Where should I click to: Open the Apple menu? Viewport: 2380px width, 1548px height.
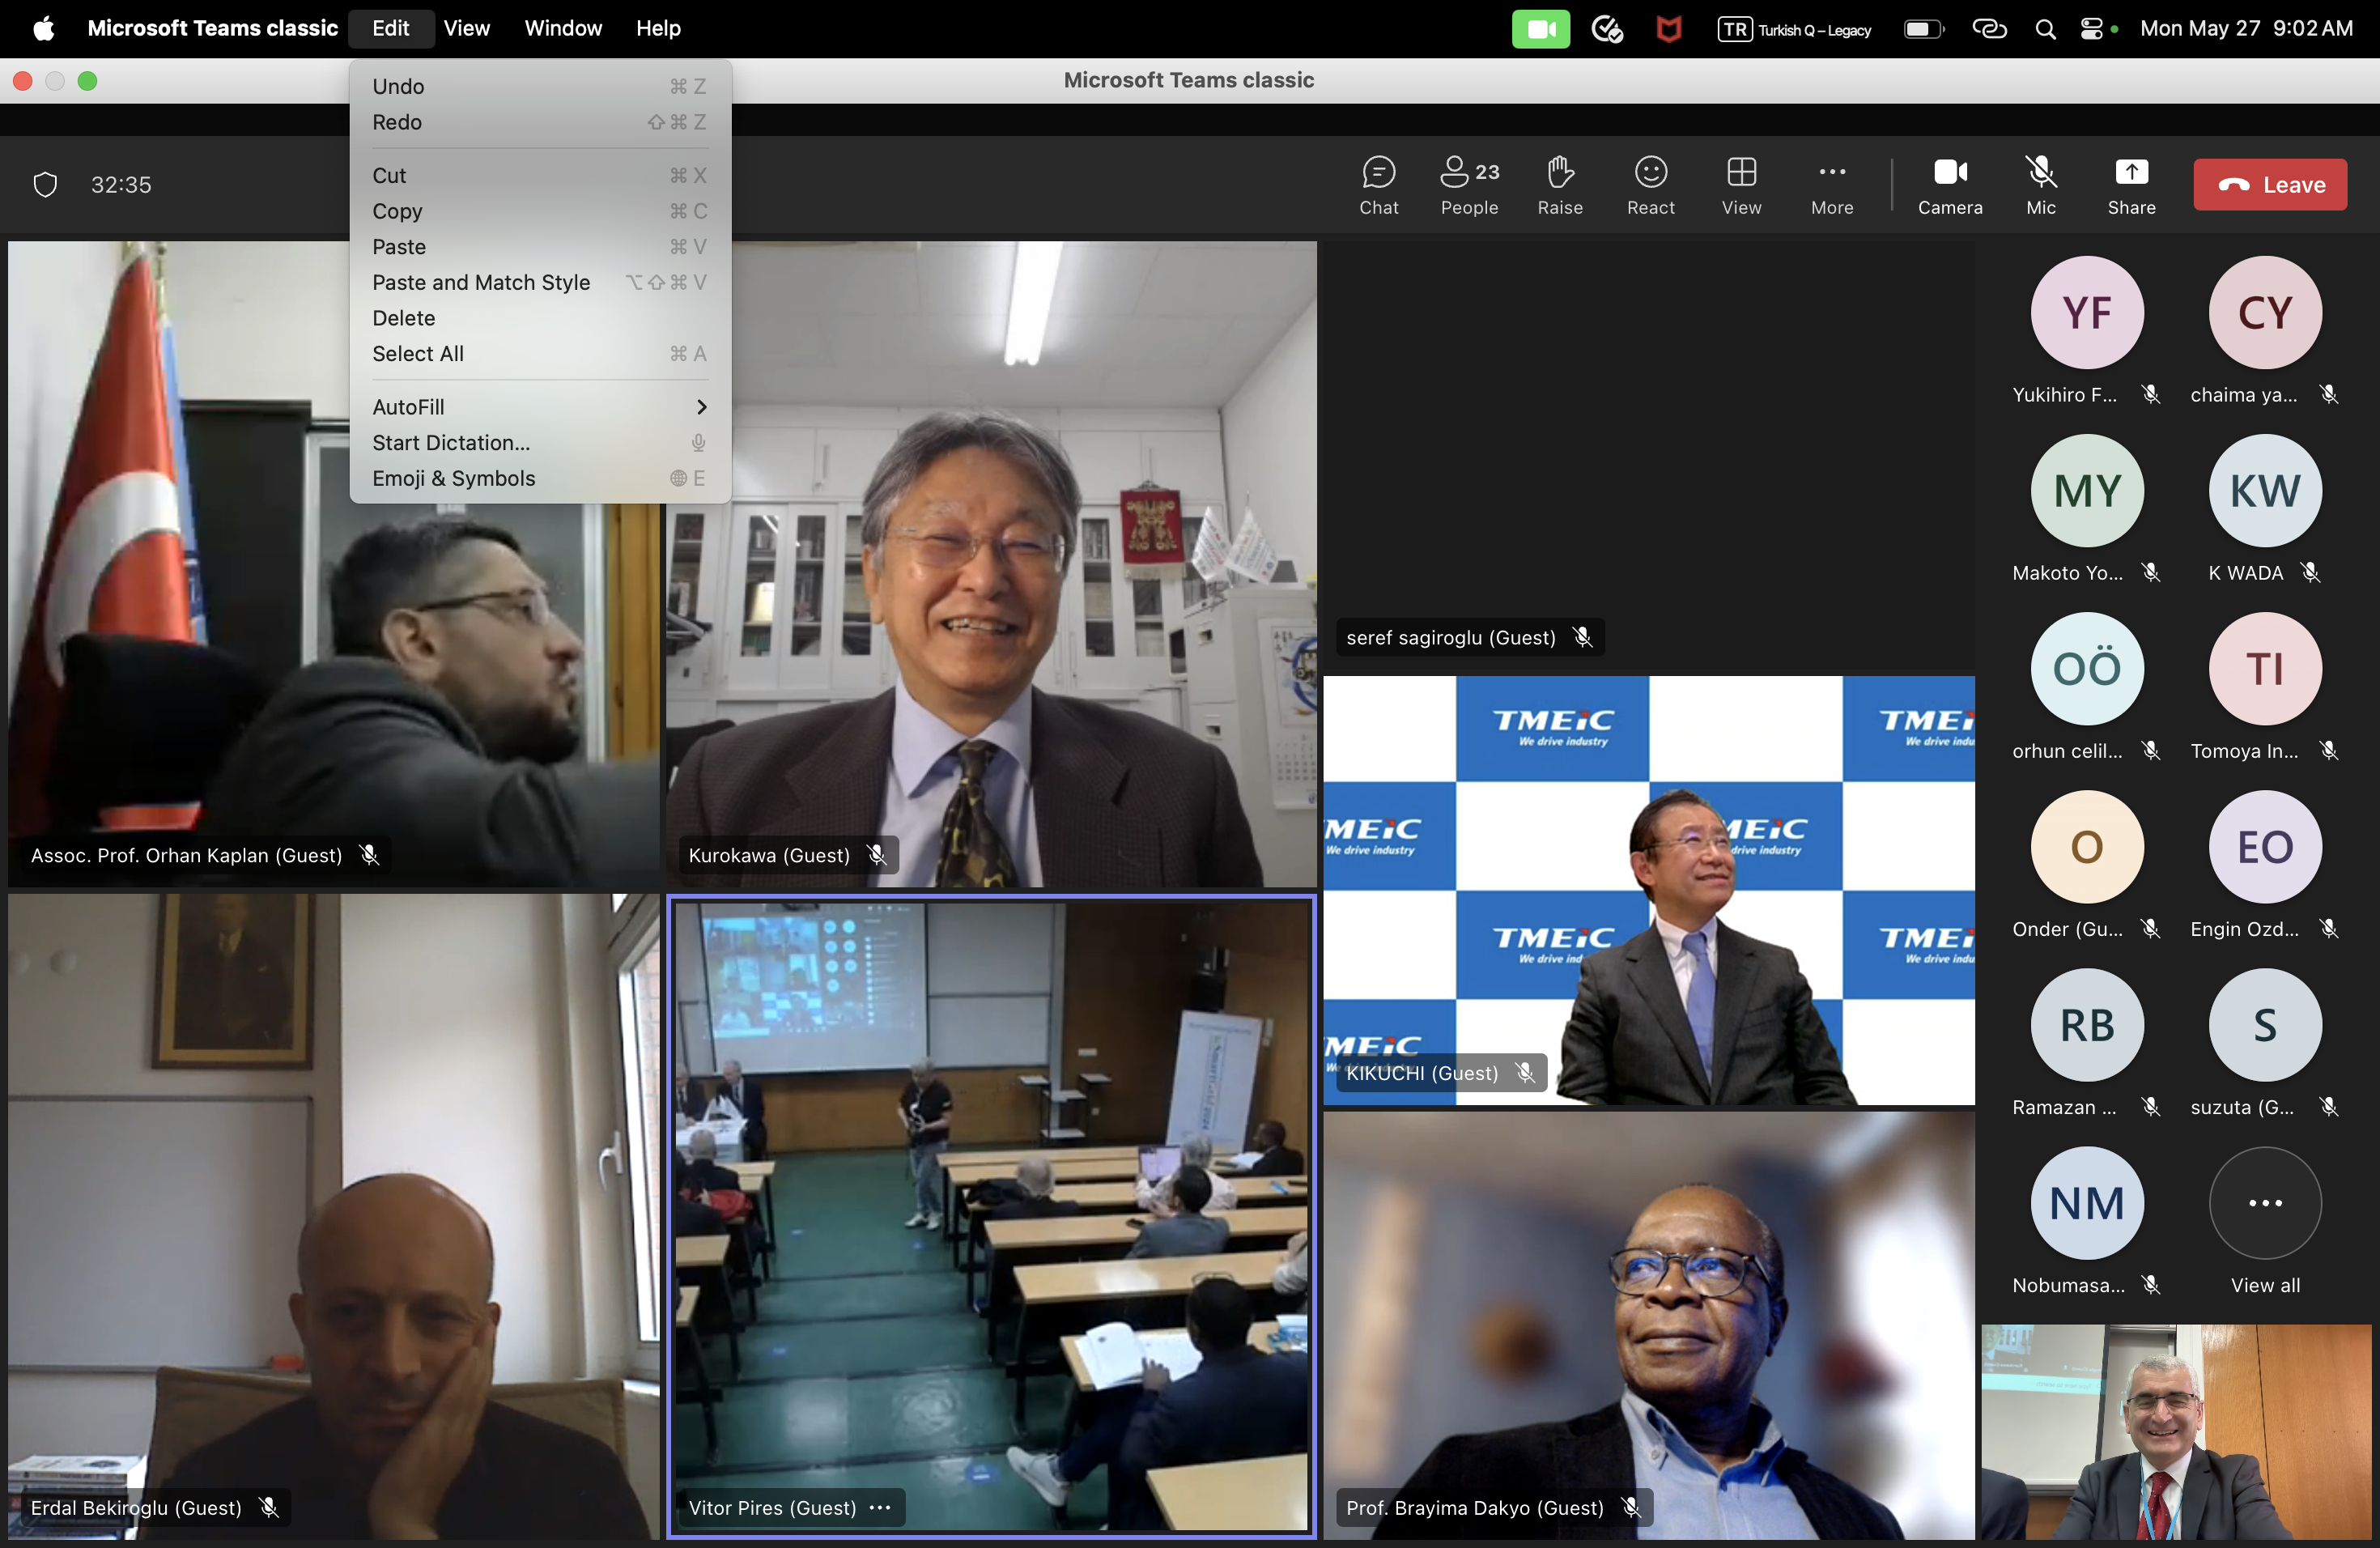click(44, 28)
